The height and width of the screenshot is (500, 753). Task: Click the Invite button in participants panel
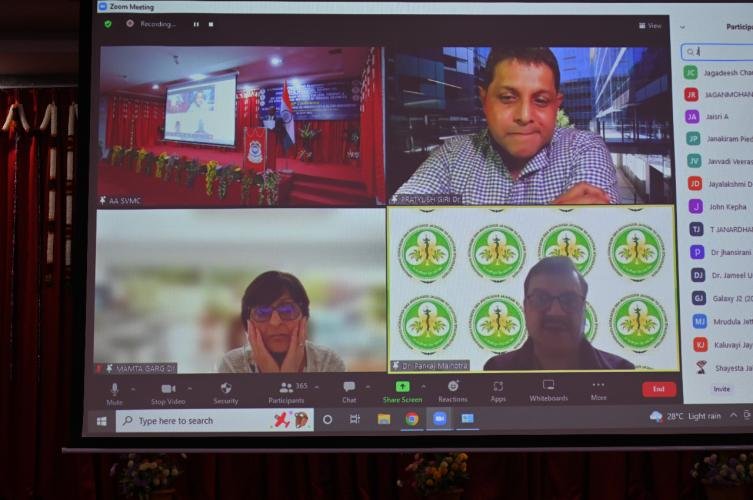click(721, 389)
